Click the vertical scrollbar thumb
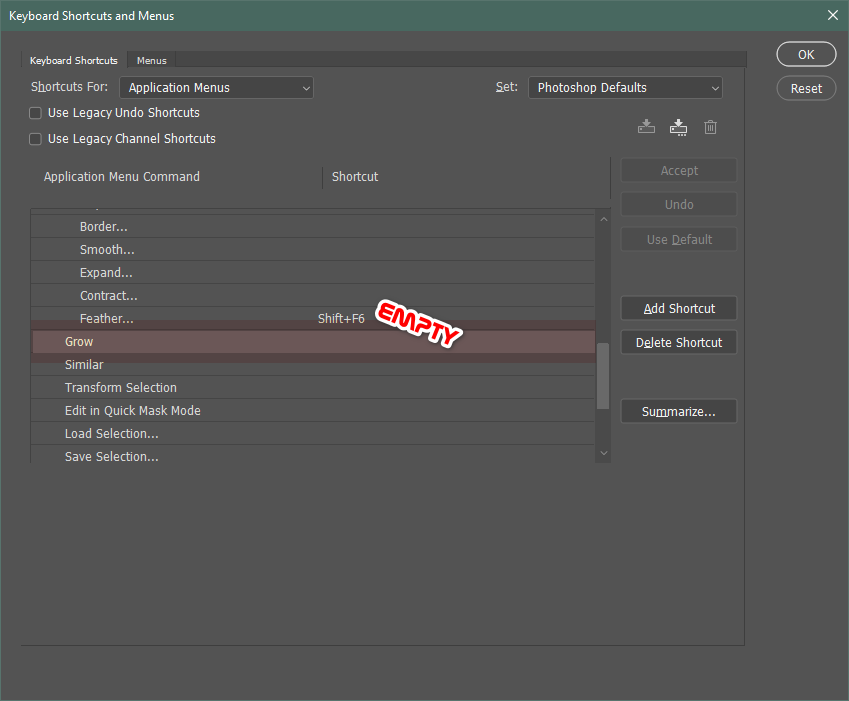 [602, 375]
